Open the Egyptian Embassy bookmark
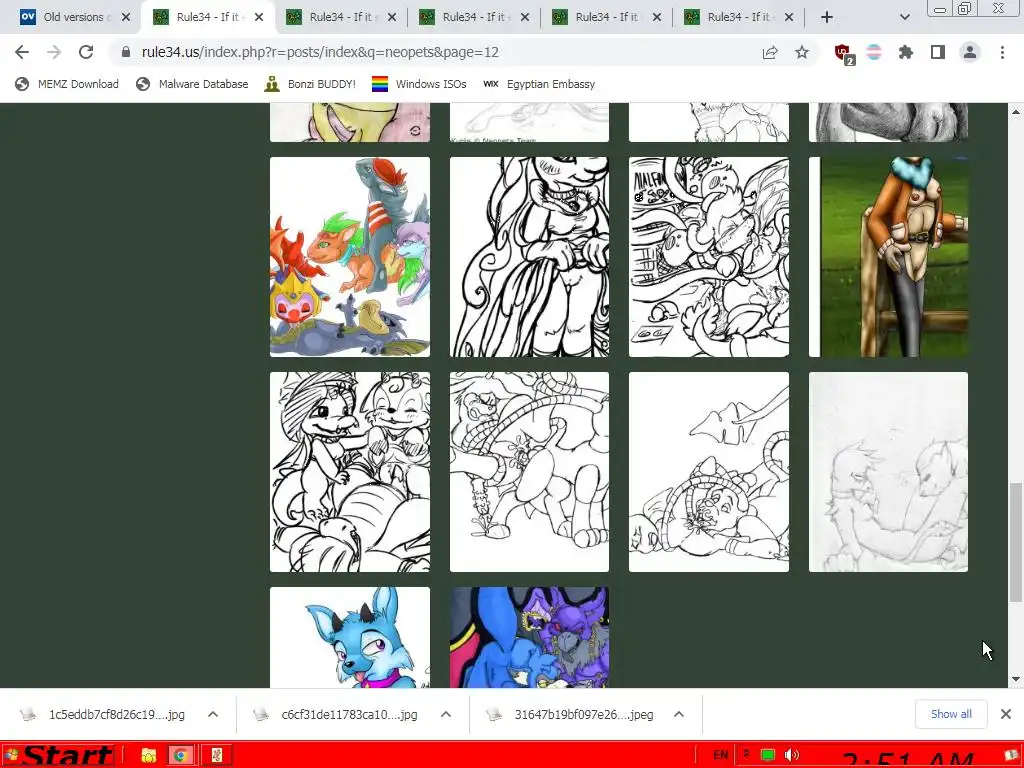The image size is (1024, 768). click(539, 84)
